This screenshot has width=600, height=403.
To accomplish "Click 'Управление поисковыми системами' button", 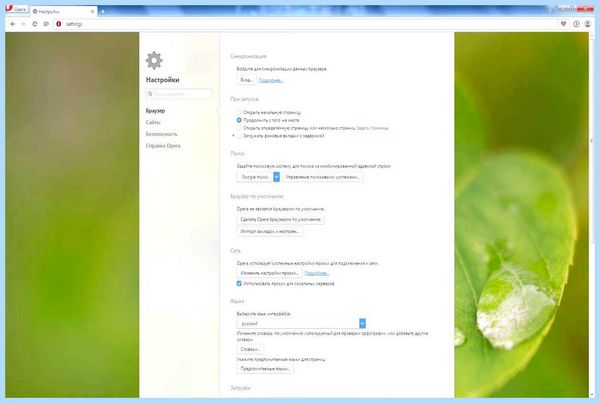I will click(x=323, y=177).
